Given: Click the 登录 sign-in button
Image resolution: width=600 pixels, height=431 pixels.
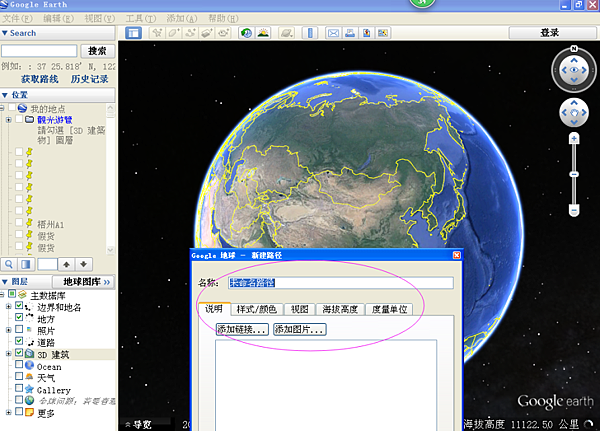Looking at the screenshot, I should [x=549, y=33].
